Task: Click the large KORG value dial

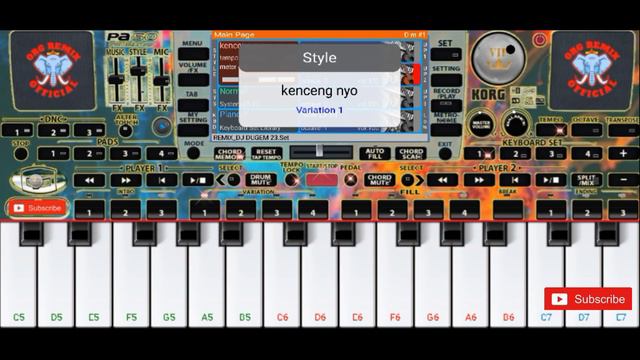Action: pos(498,58)
